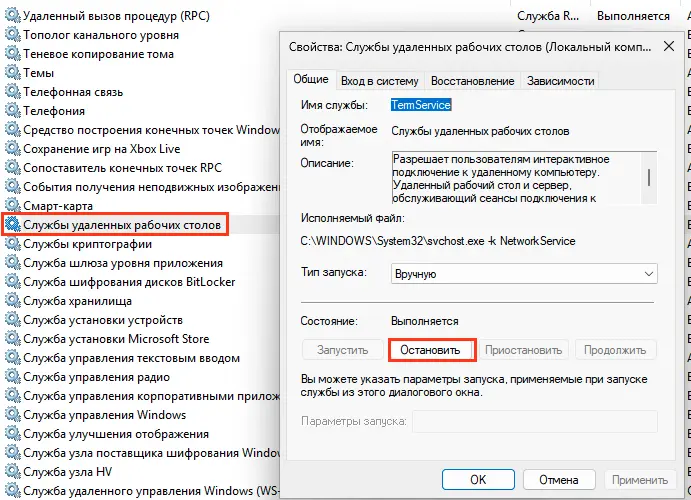Click the Отмена button
This screenshot has height=500, width=691.
pyautogui.click(x=558, y=479)
